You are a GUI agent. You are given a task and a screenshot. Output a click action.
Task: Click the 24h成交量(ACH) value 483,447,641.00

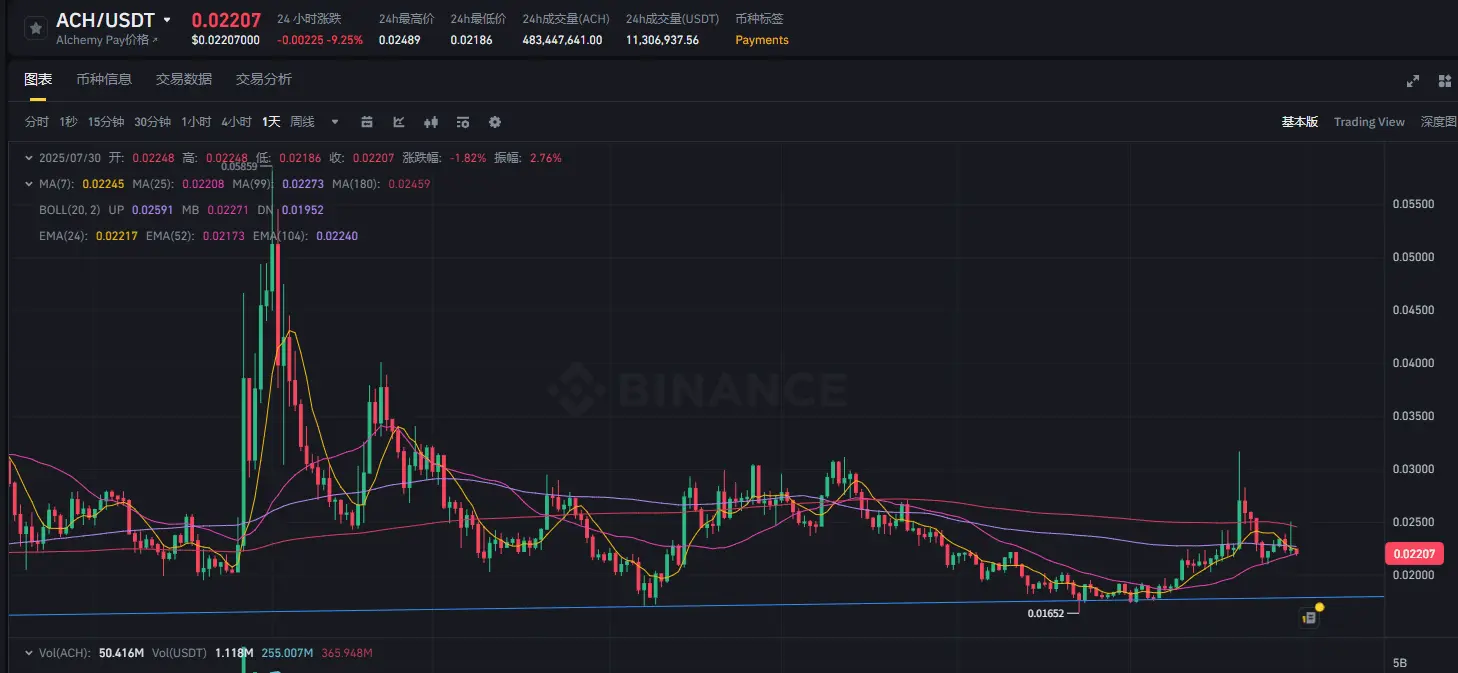click(562, 40)
